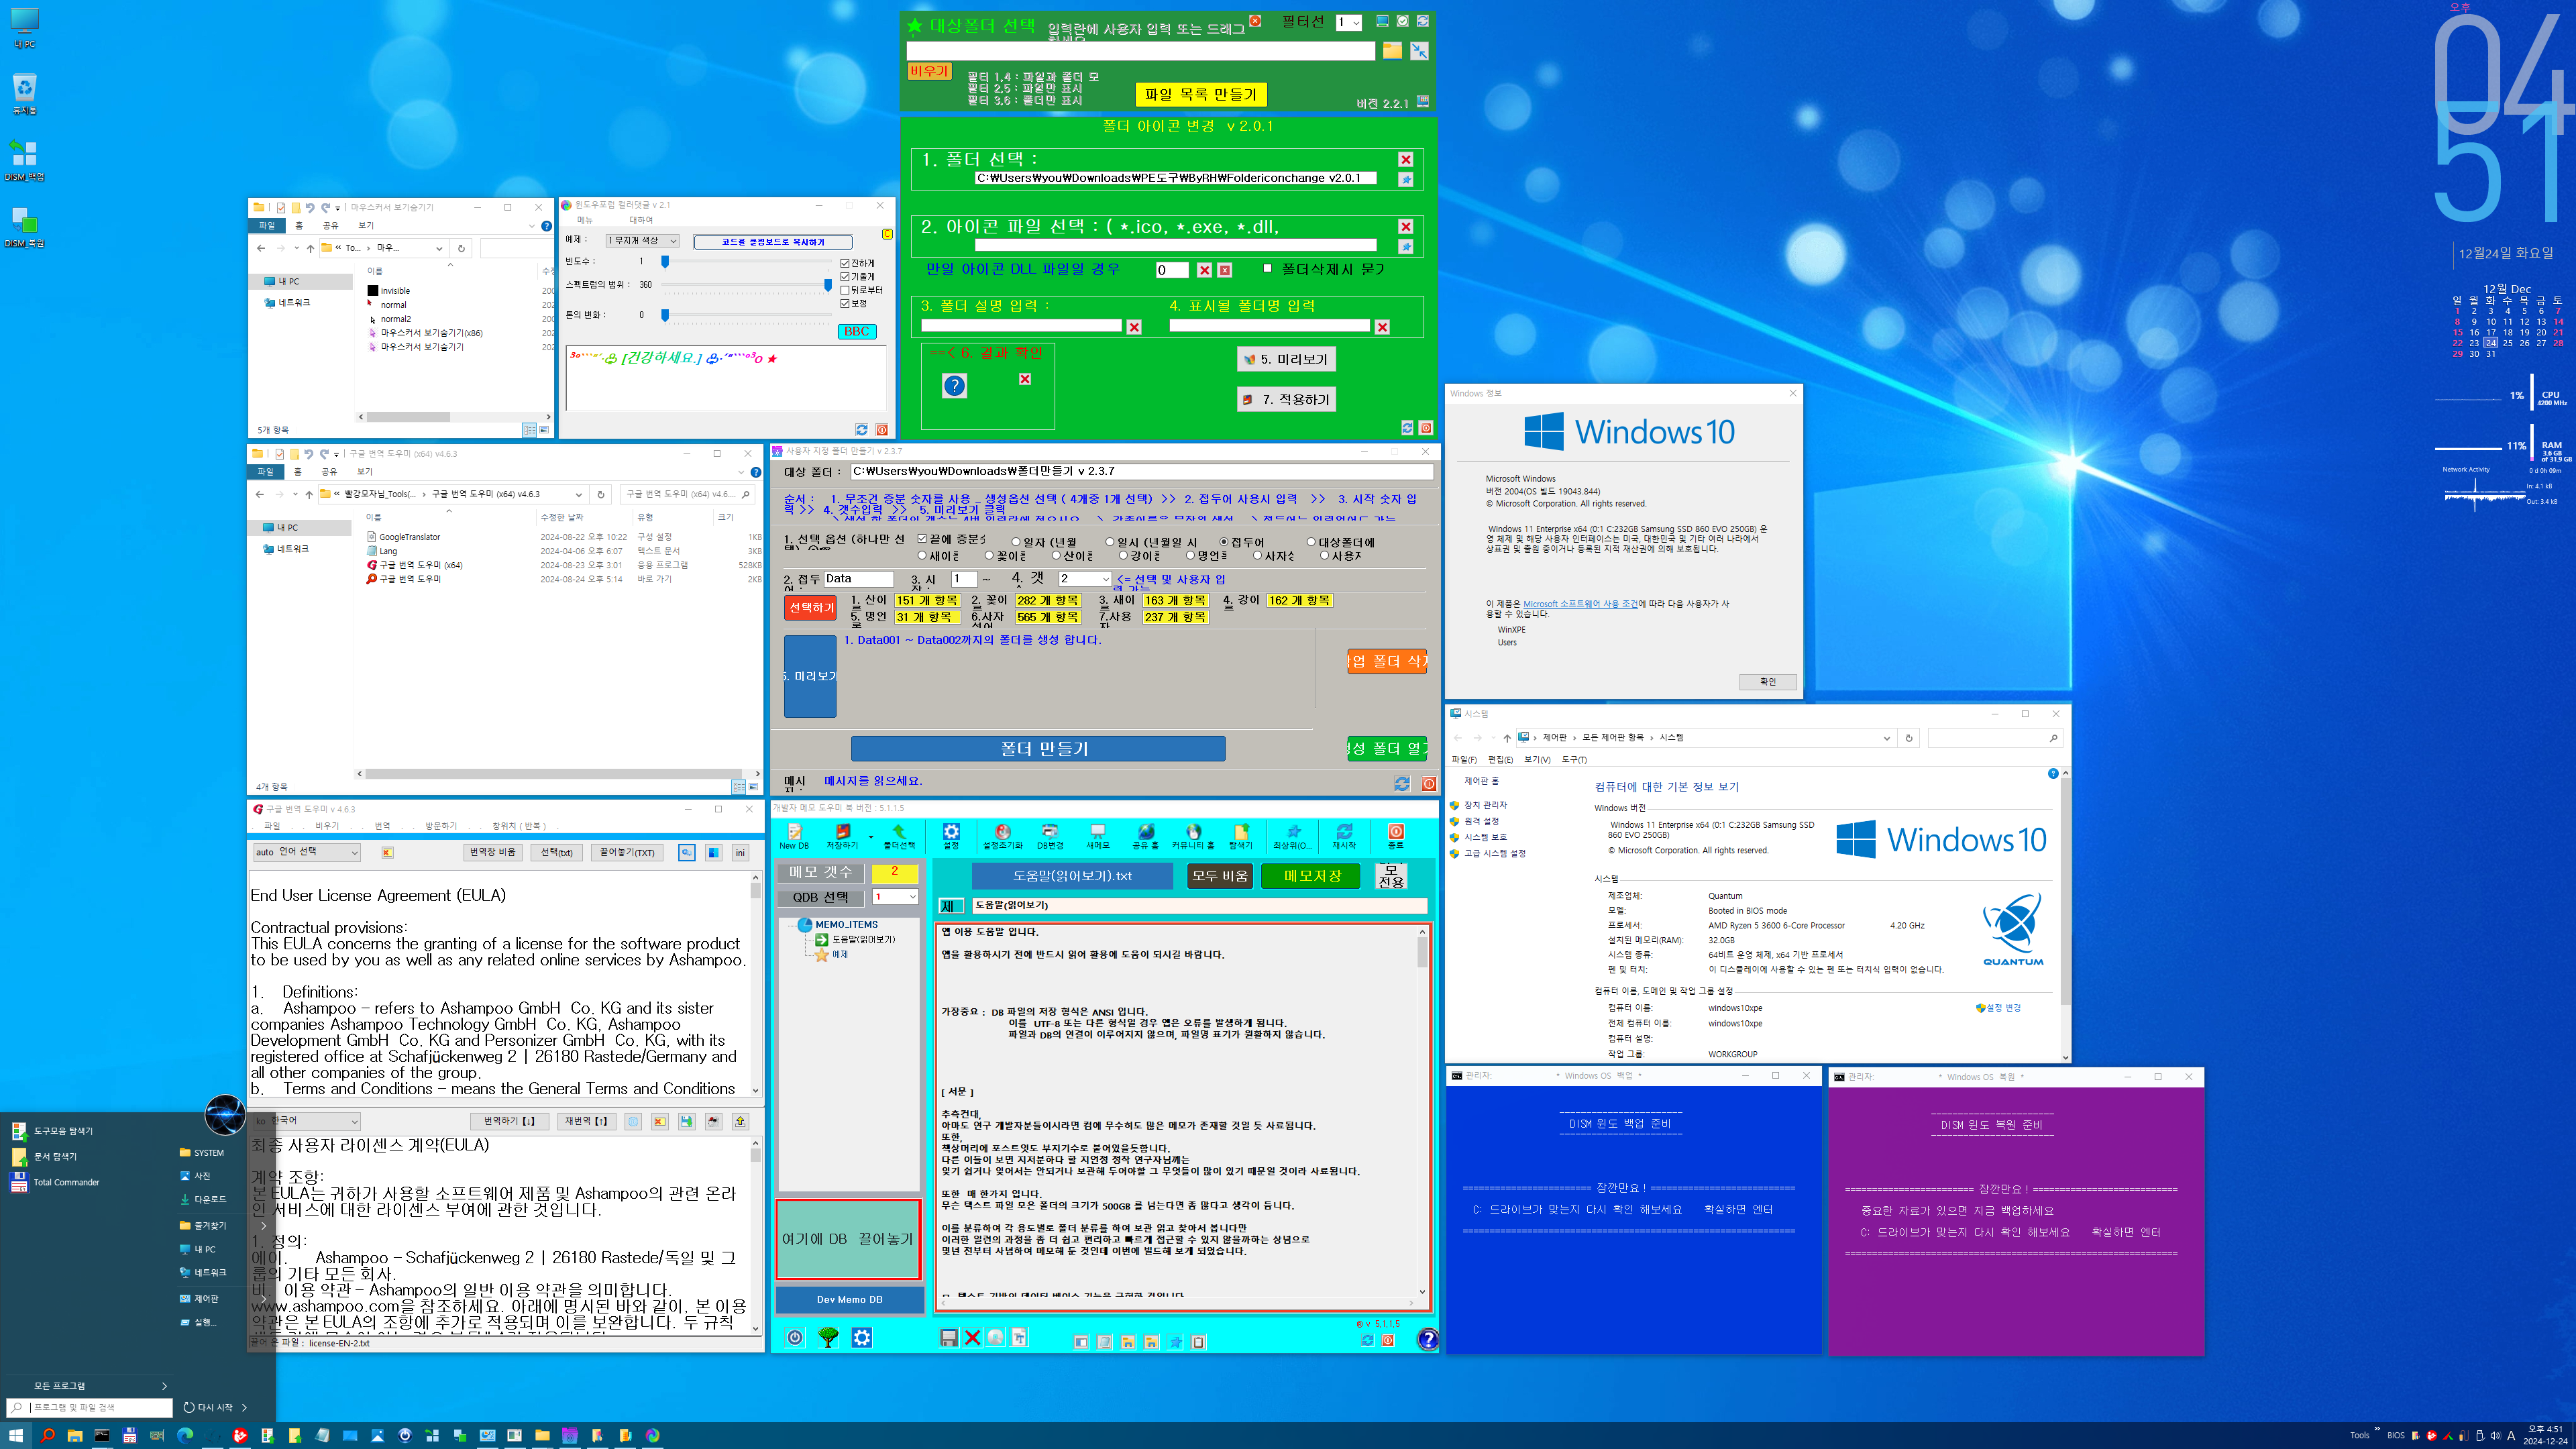Open 필터선 number dropdown at top
Screen dimensions: 2576x1449
click(x=1348, y=22)
